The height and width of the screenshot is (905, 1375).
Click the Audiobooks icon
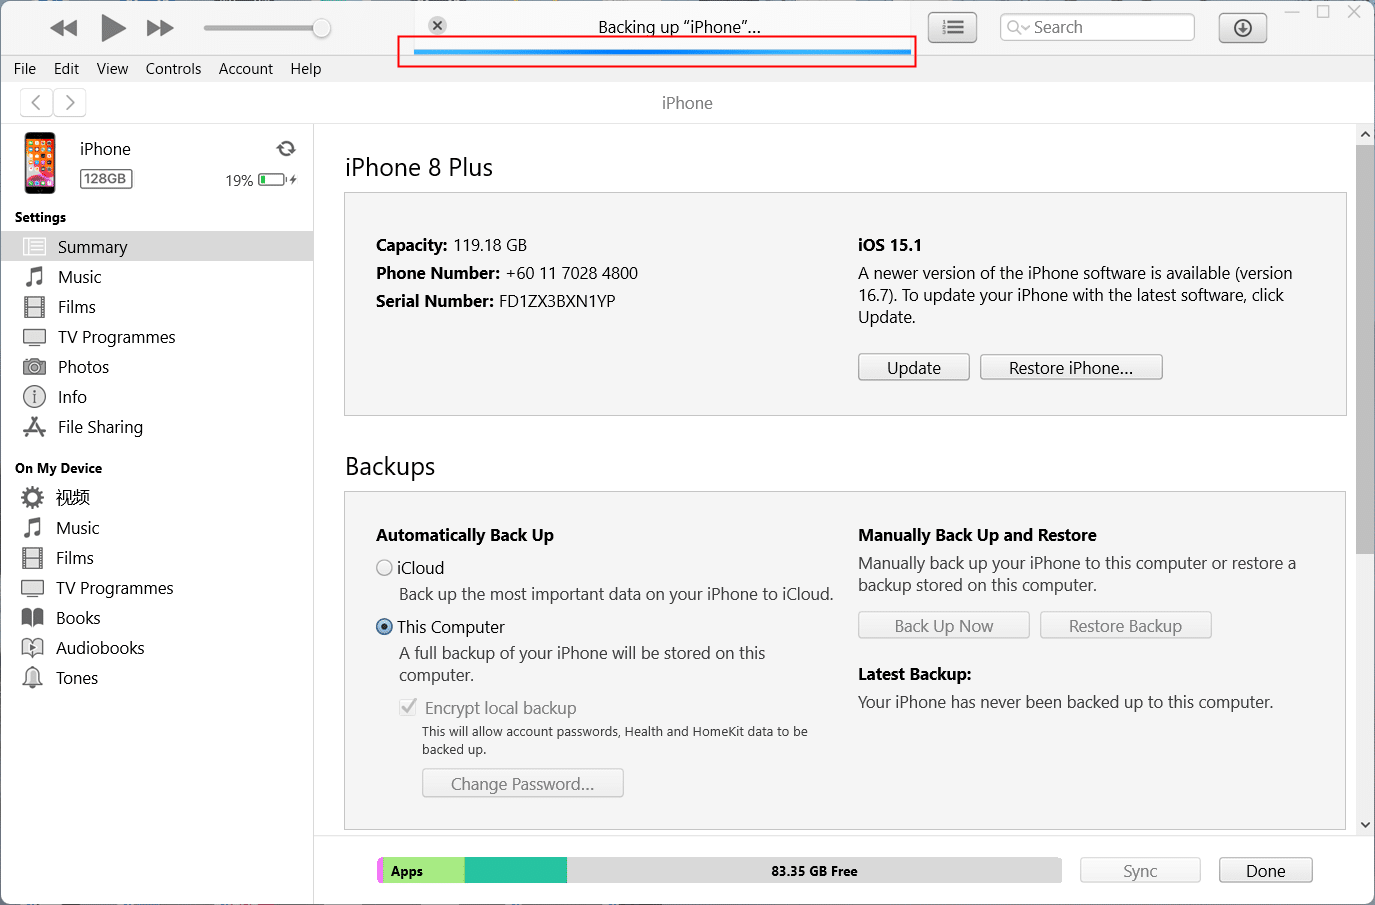coord(33,648)
